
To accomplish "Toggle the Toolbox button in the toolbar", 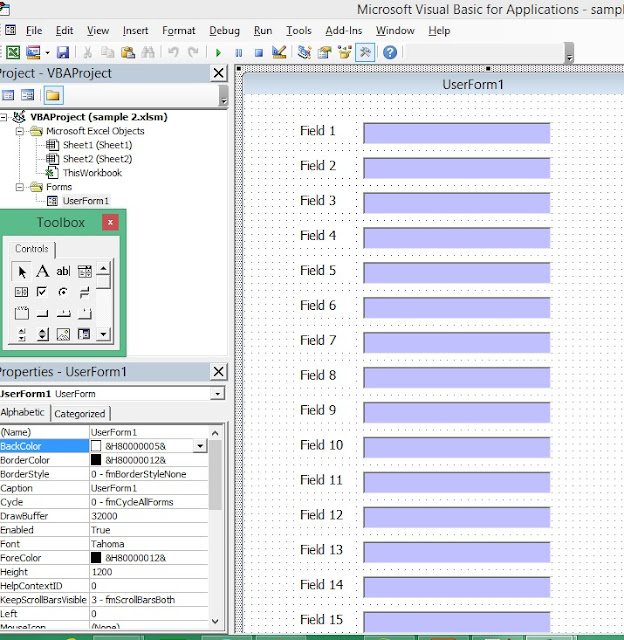I will [365, 52].
